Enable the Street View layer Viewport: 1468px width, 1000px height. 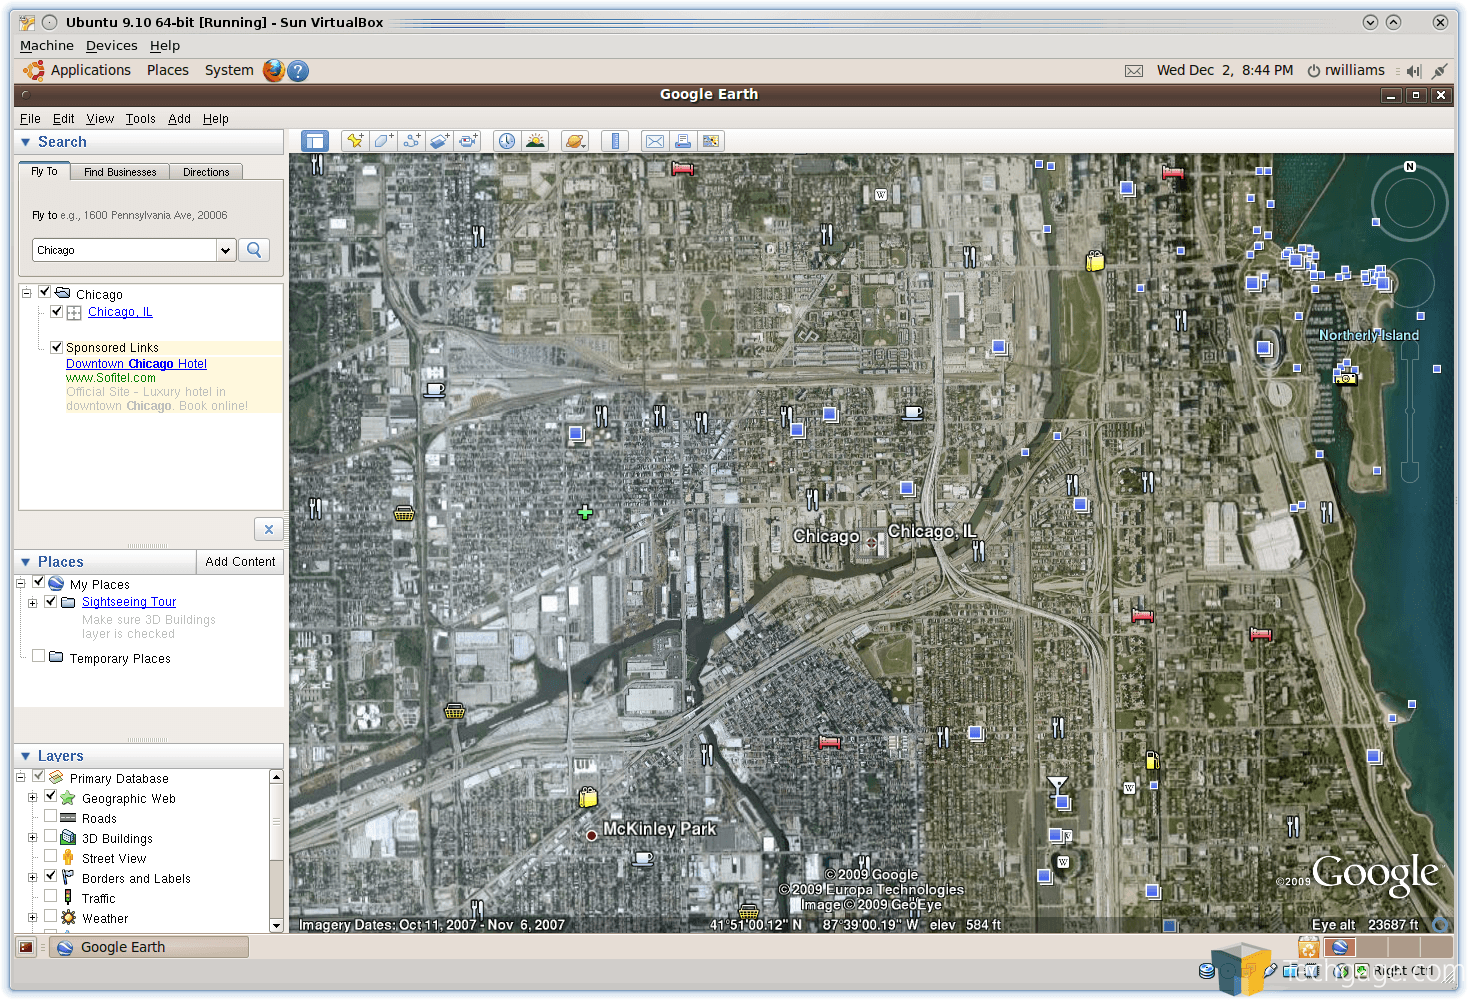pos(51,856)
